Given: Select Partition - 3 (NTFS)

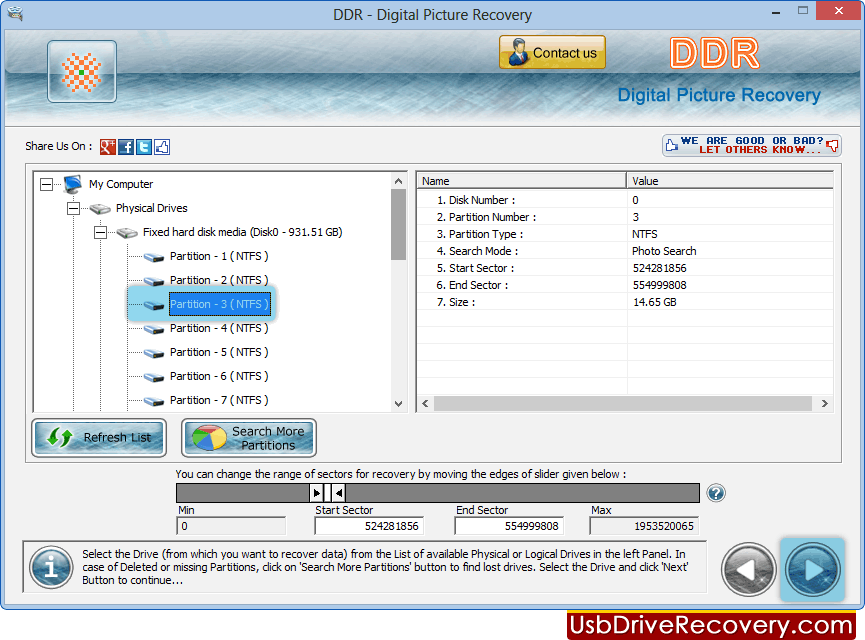Looking at the screenshot, I should [220, 304].
